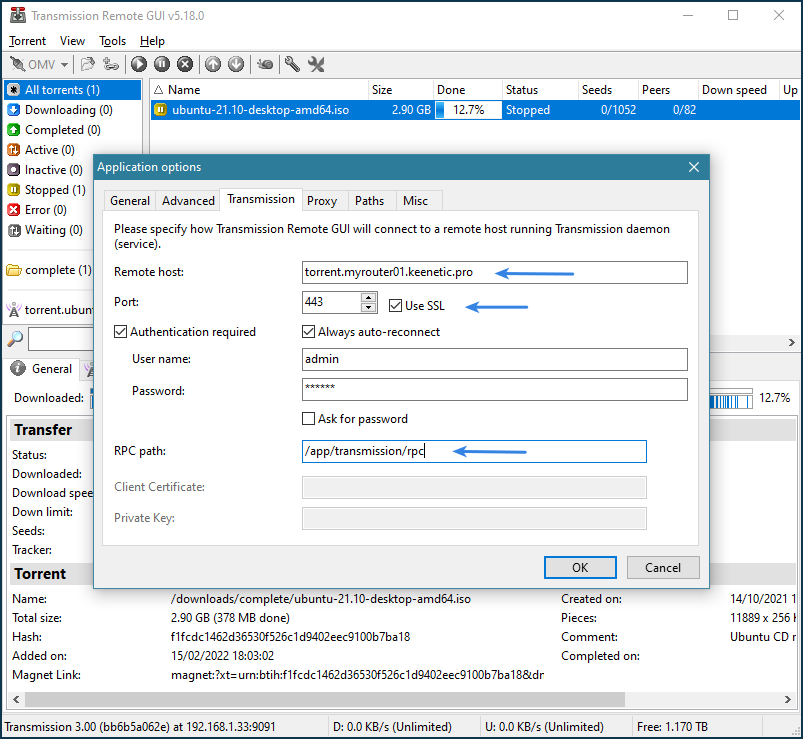The height and width of the screenshot is (739, 803).
Task: Toggle speed limit snail icon
Action: click(265, 65)
